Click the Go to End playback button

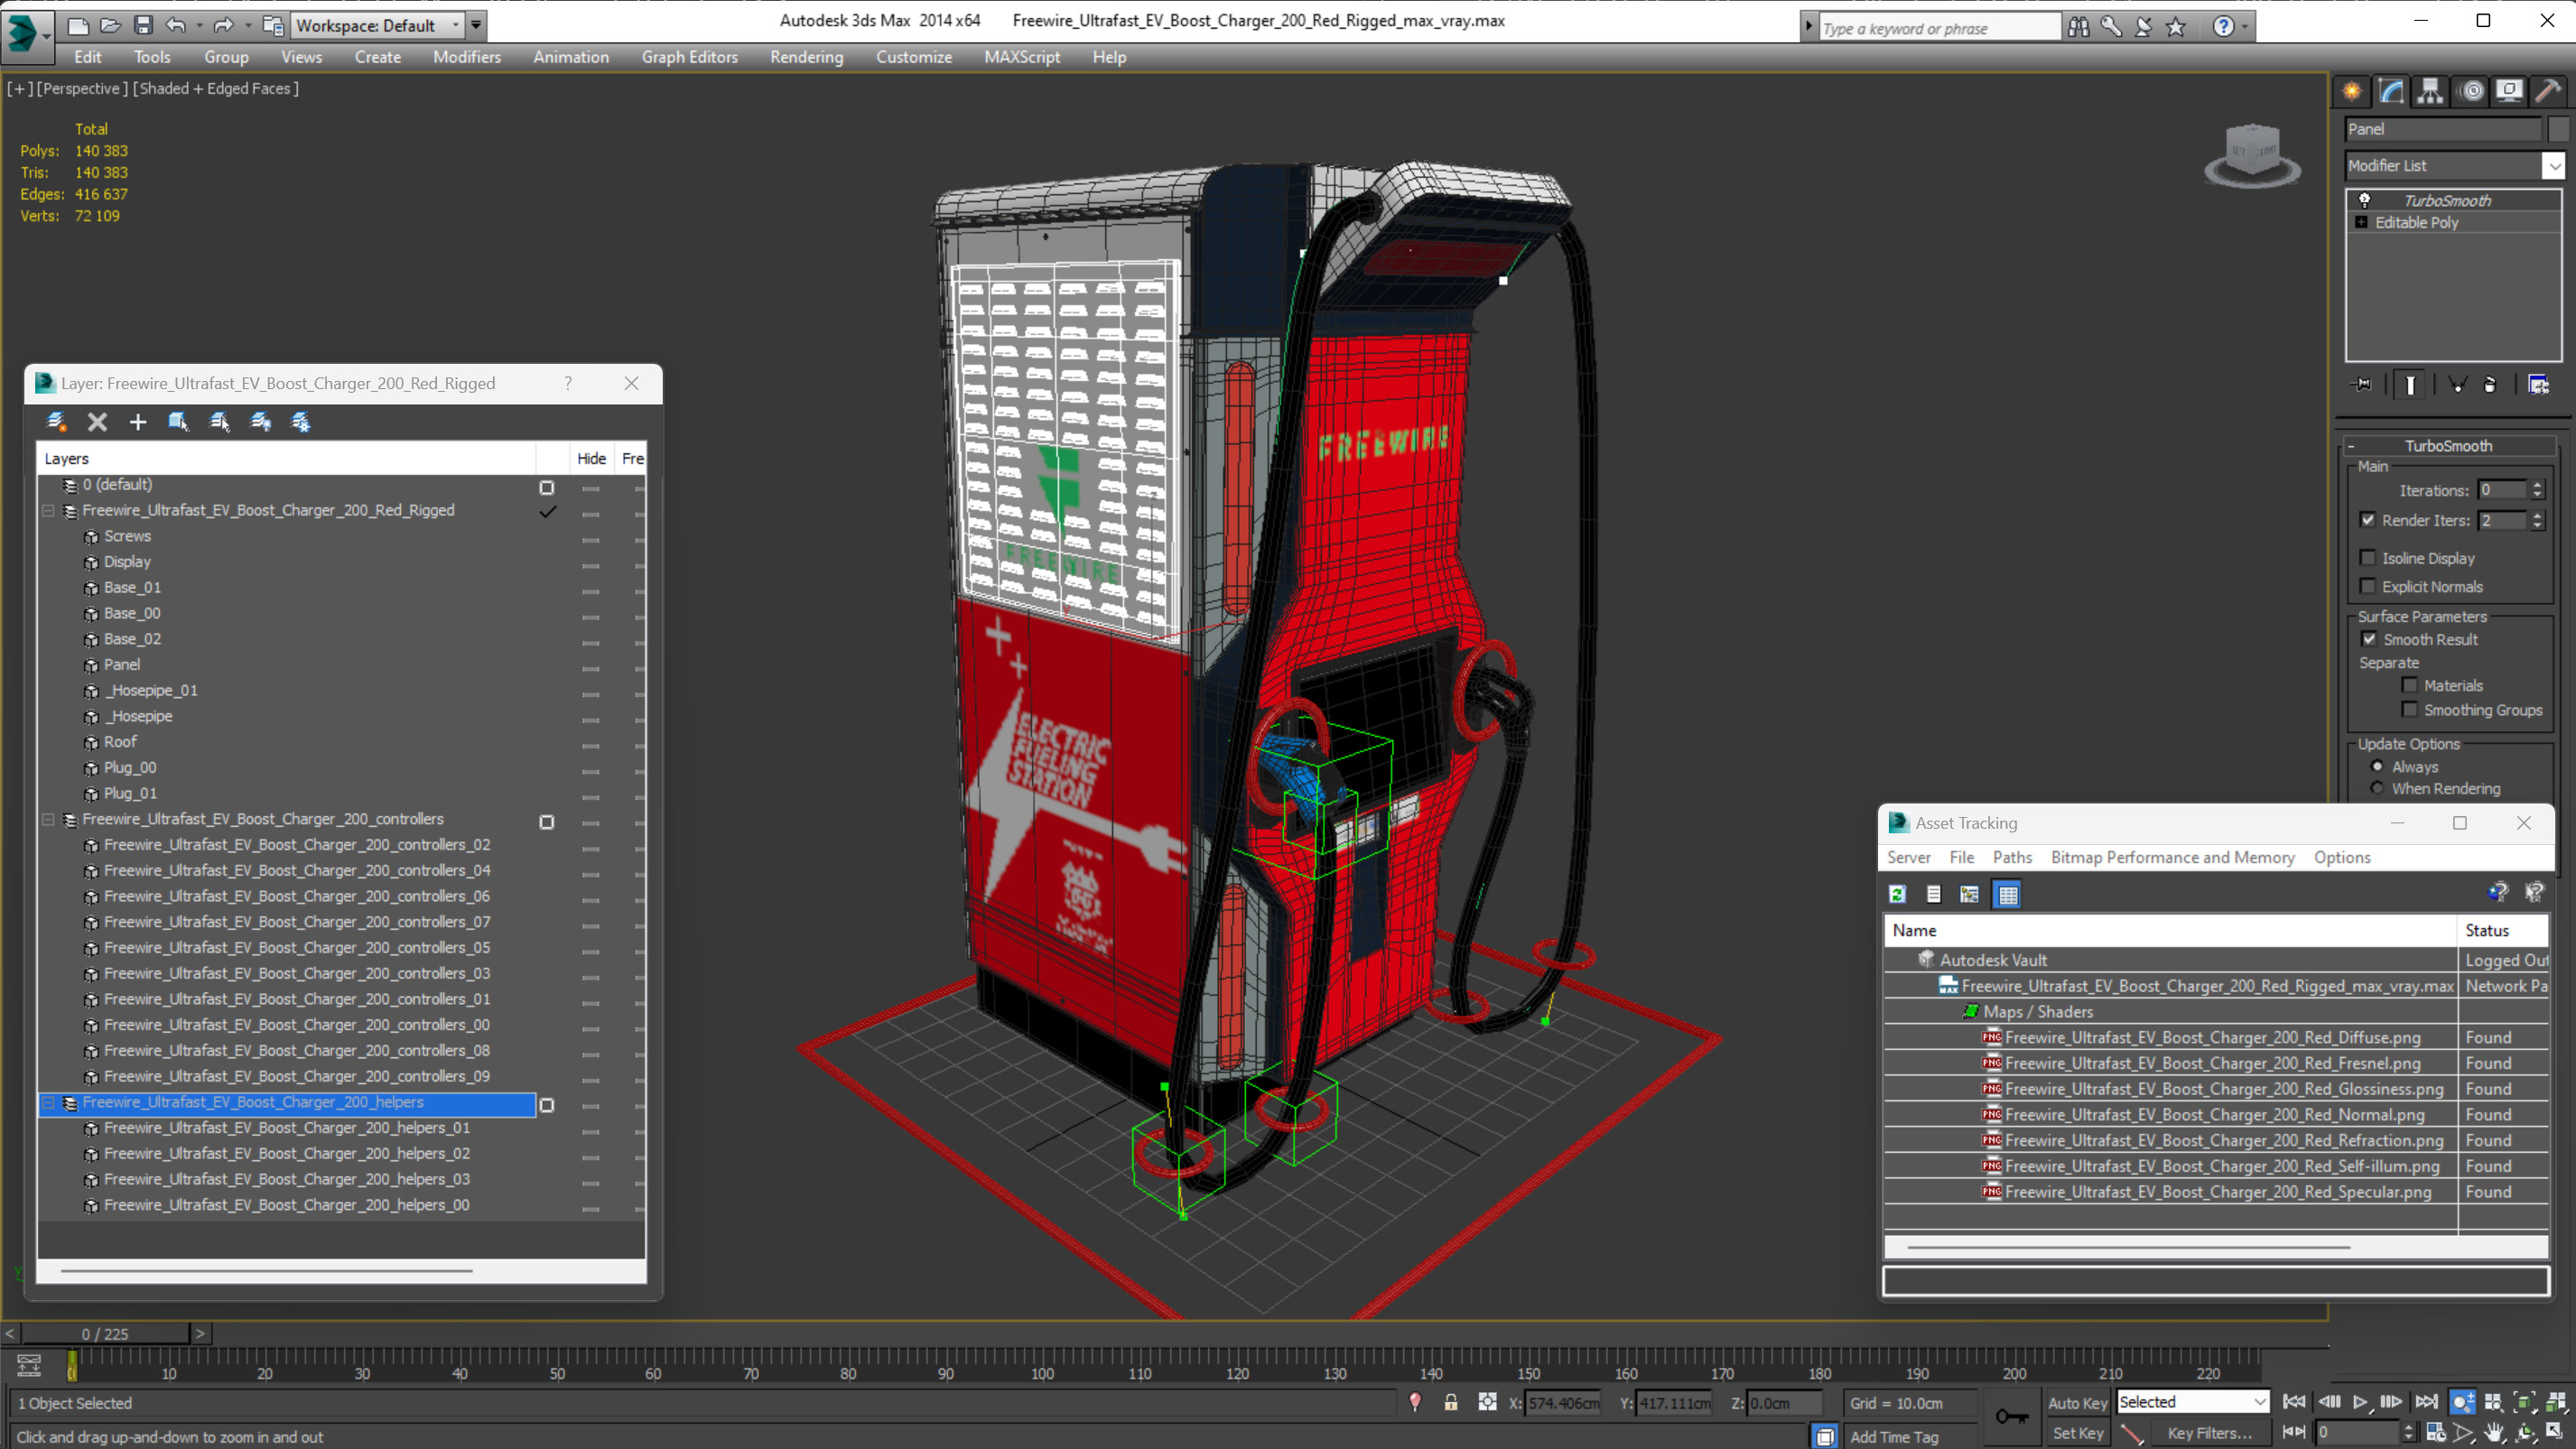pyautogui.click(x=2426, y=1402)
